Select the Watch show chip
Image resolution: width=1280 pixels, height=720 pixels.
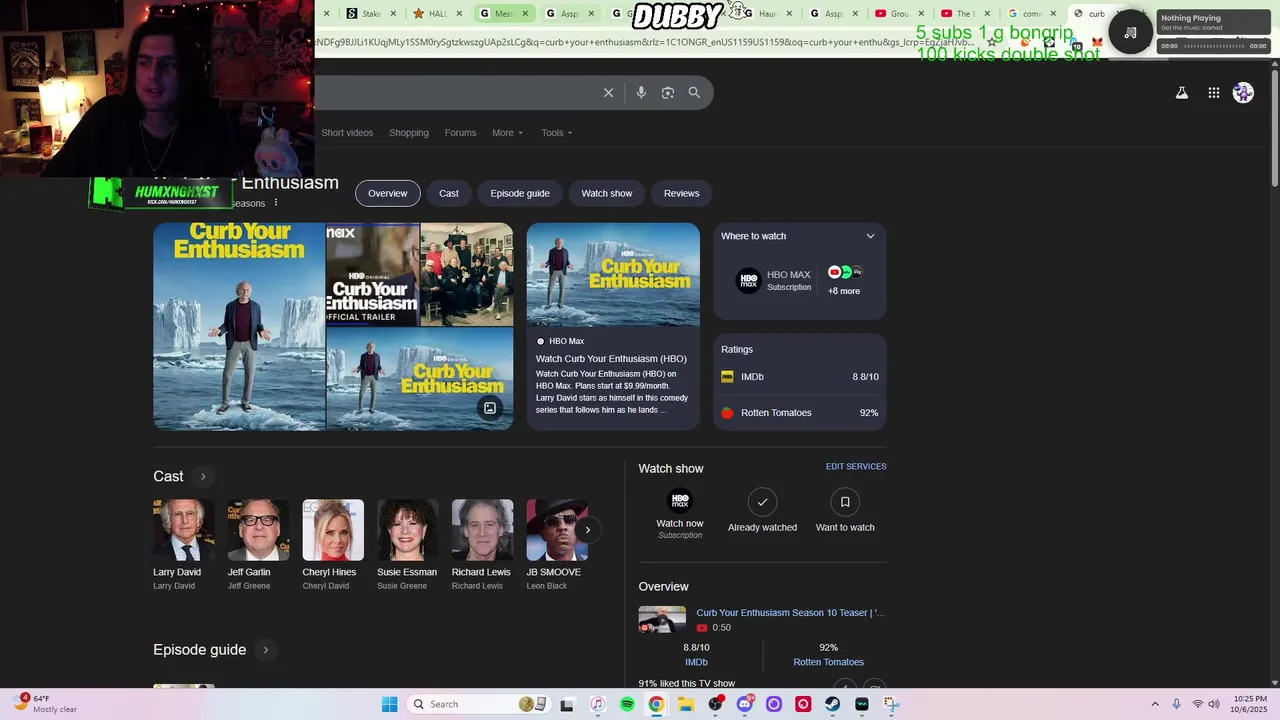pos(607,193)
